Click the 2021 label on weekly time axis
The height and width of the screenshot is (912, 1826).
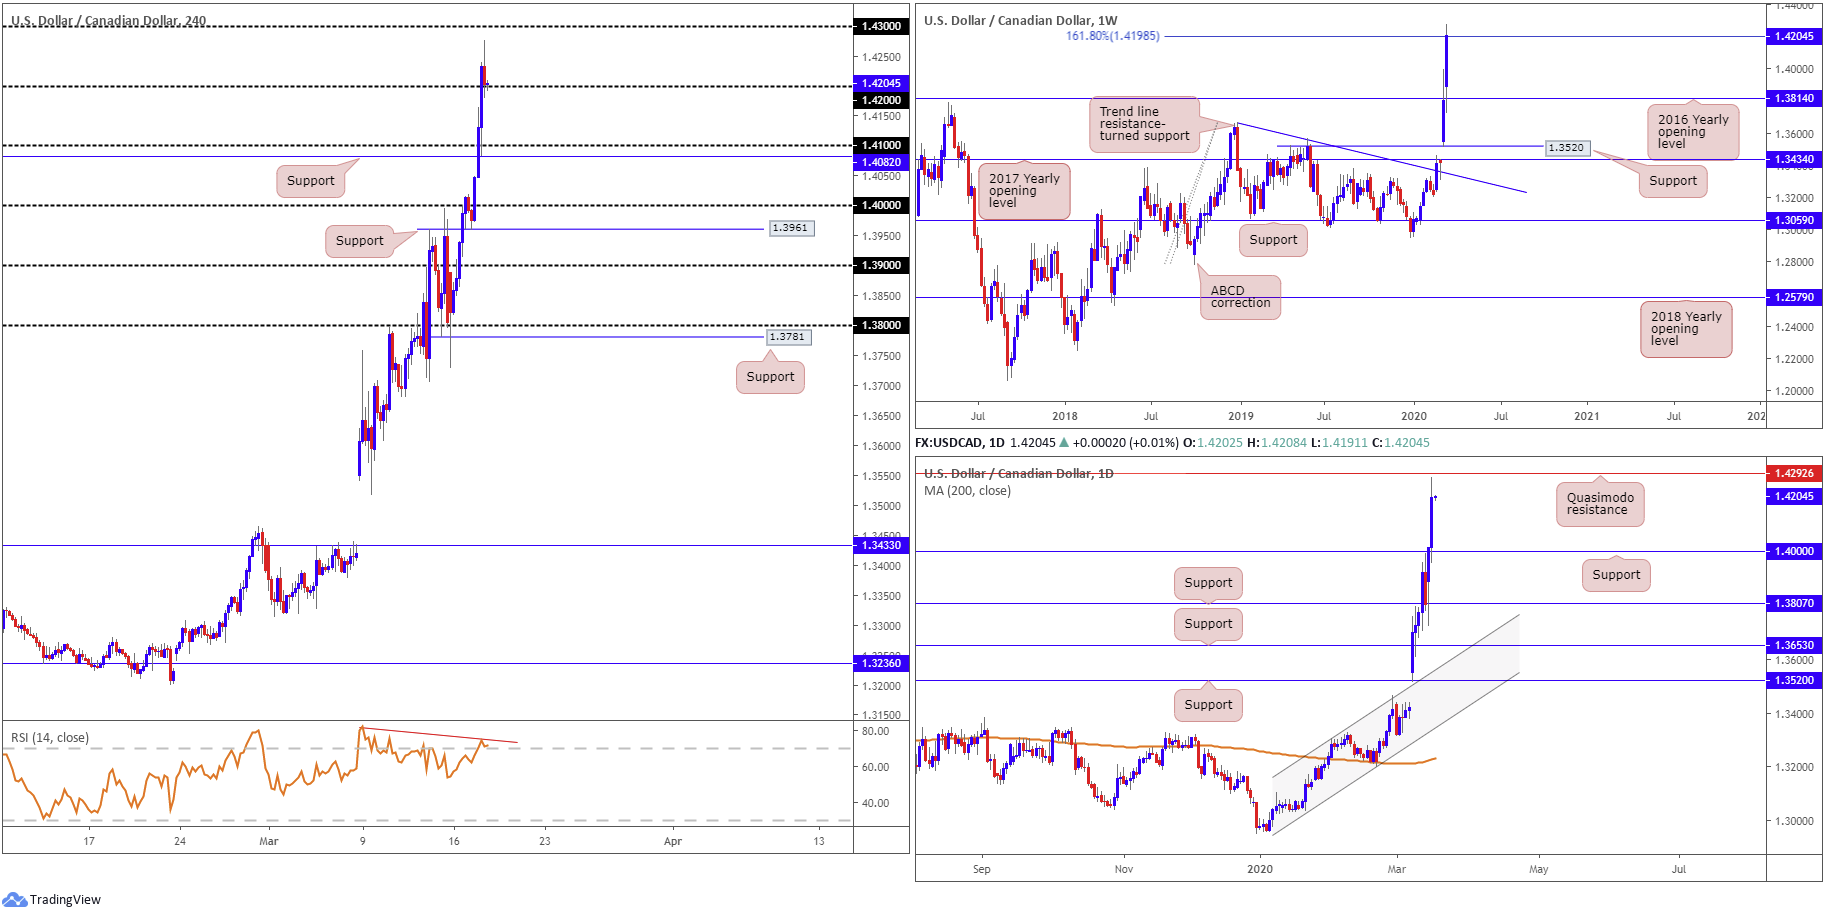coord(1587,416)
